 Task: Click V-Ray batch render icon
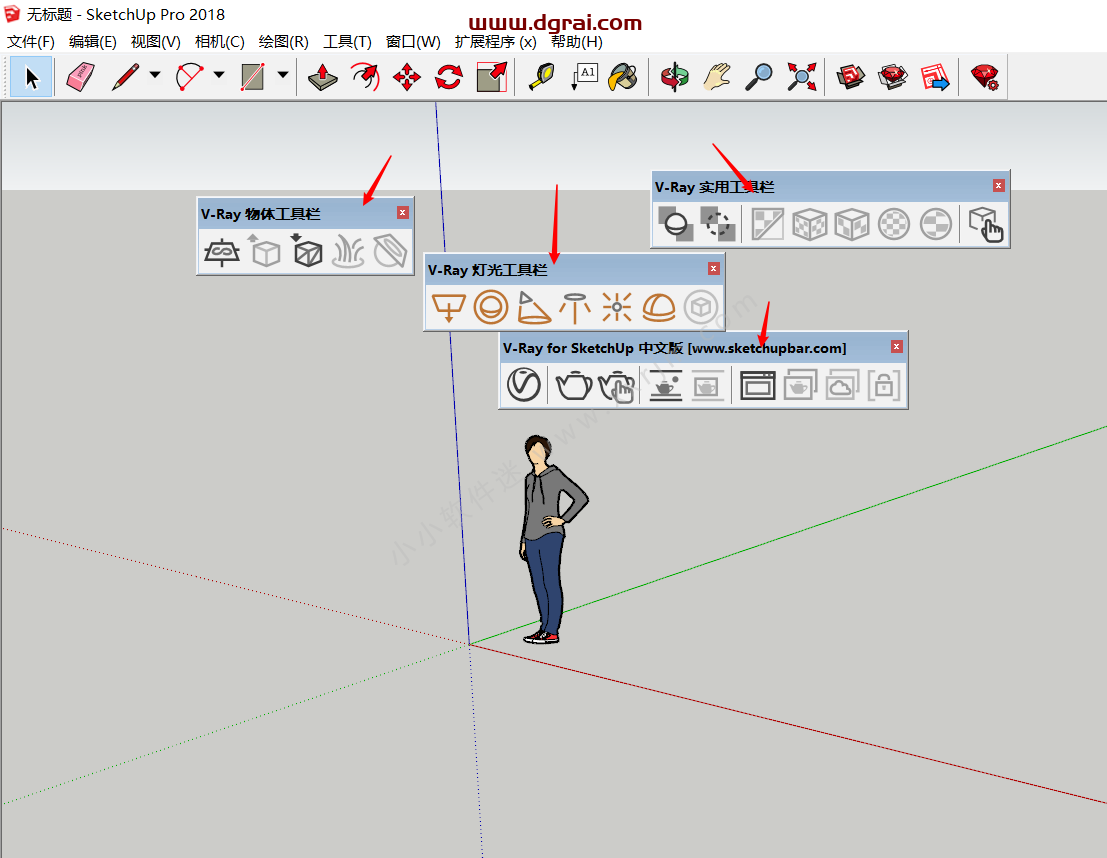point(800,385)
